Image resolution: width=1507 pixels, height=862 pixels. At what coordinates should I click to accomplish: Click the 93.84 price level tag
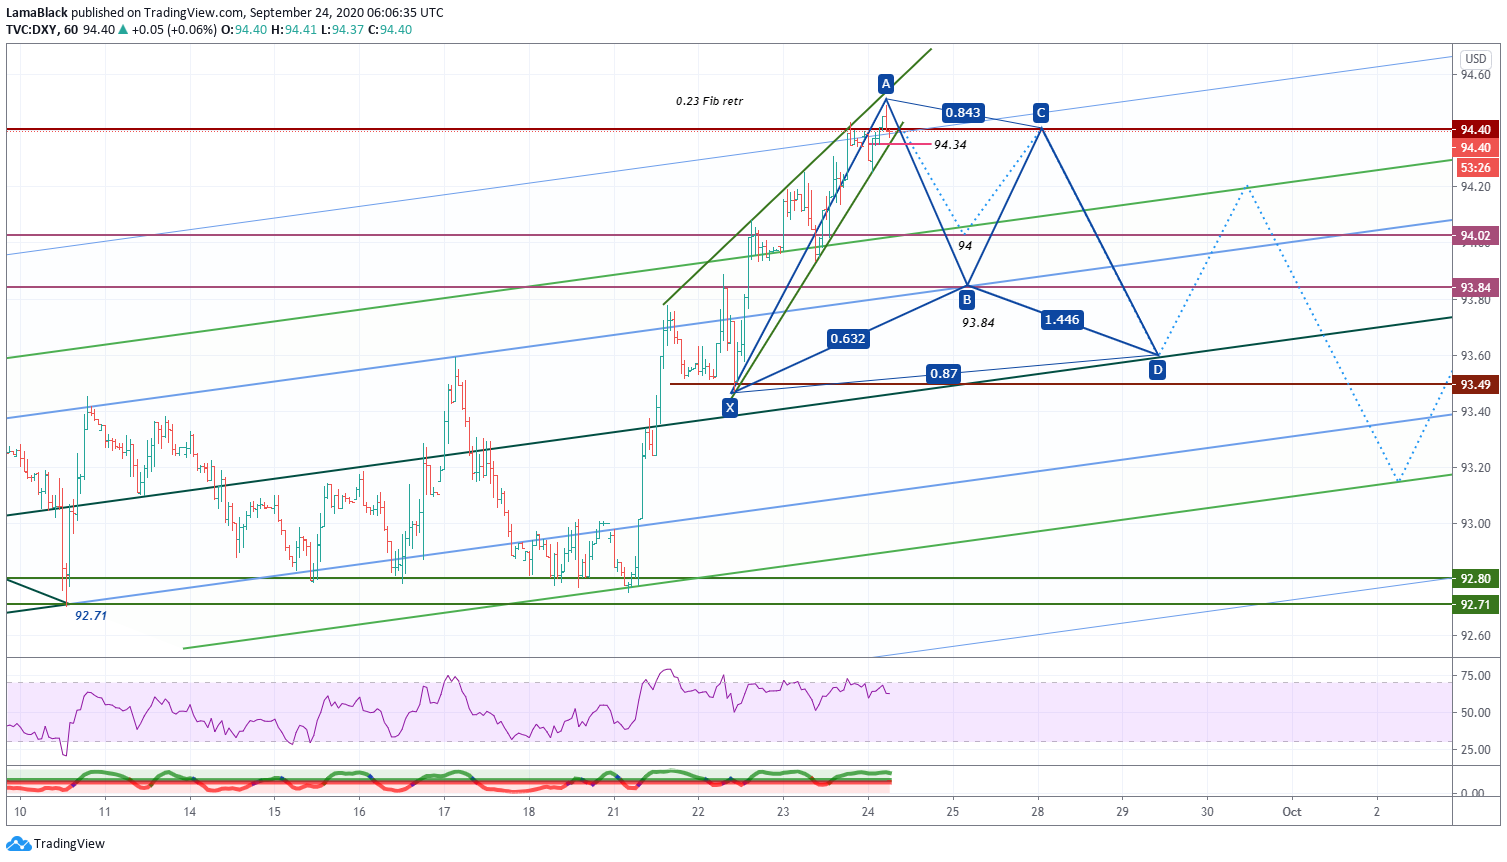click(1476, 288)
